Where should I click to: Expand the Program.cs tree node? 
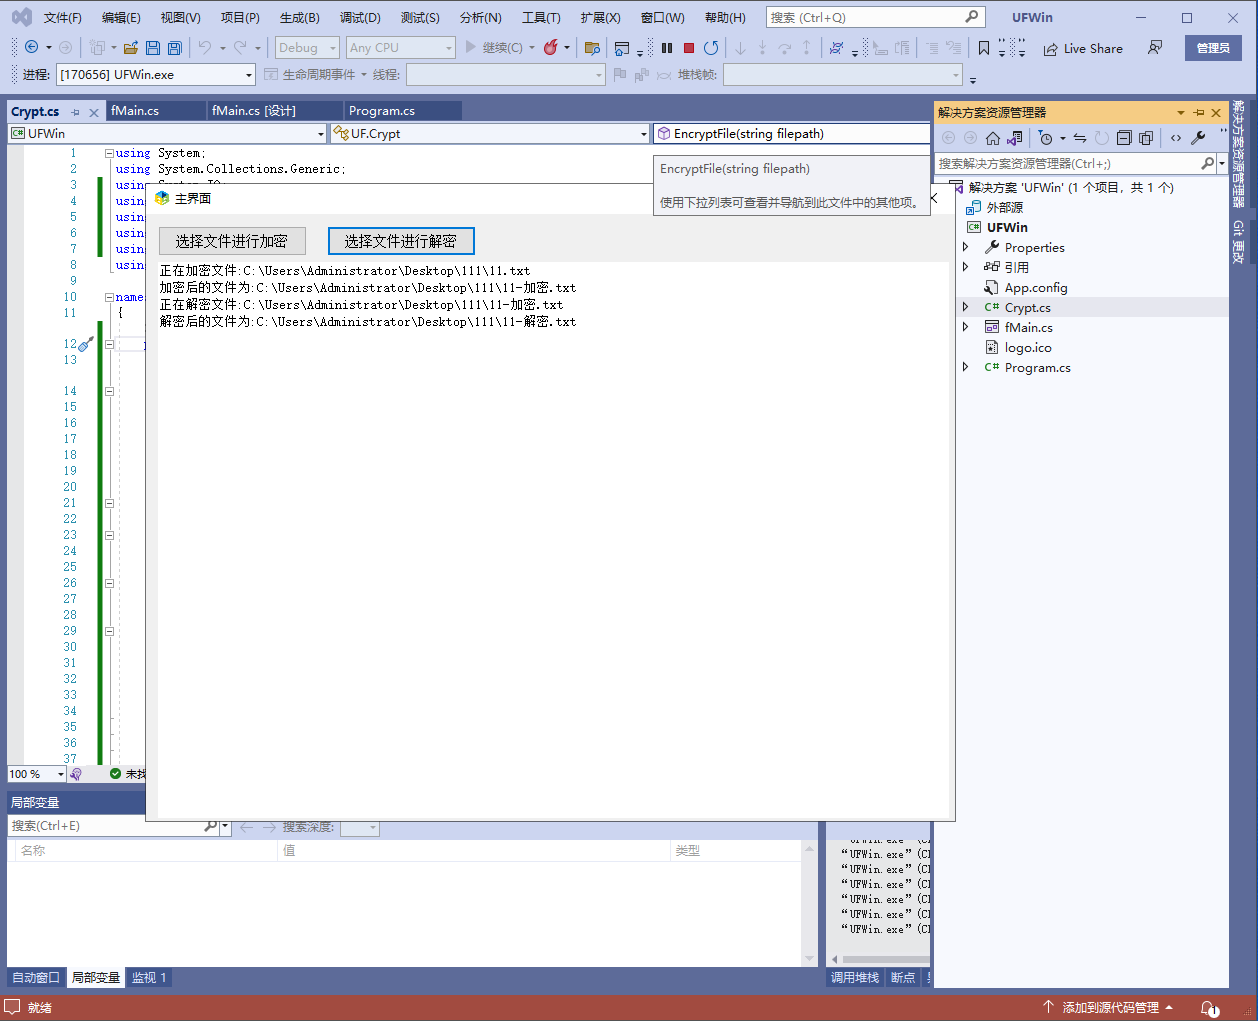[966, 367]
